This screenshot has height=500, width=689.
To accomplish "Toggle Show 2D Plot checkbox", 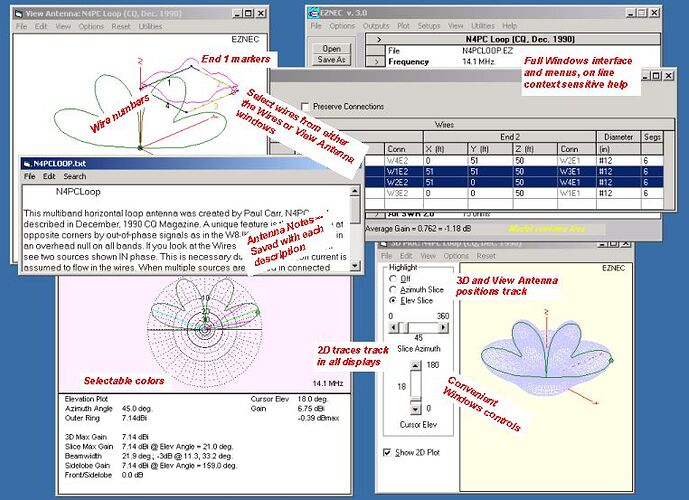I will click(387, 453).
